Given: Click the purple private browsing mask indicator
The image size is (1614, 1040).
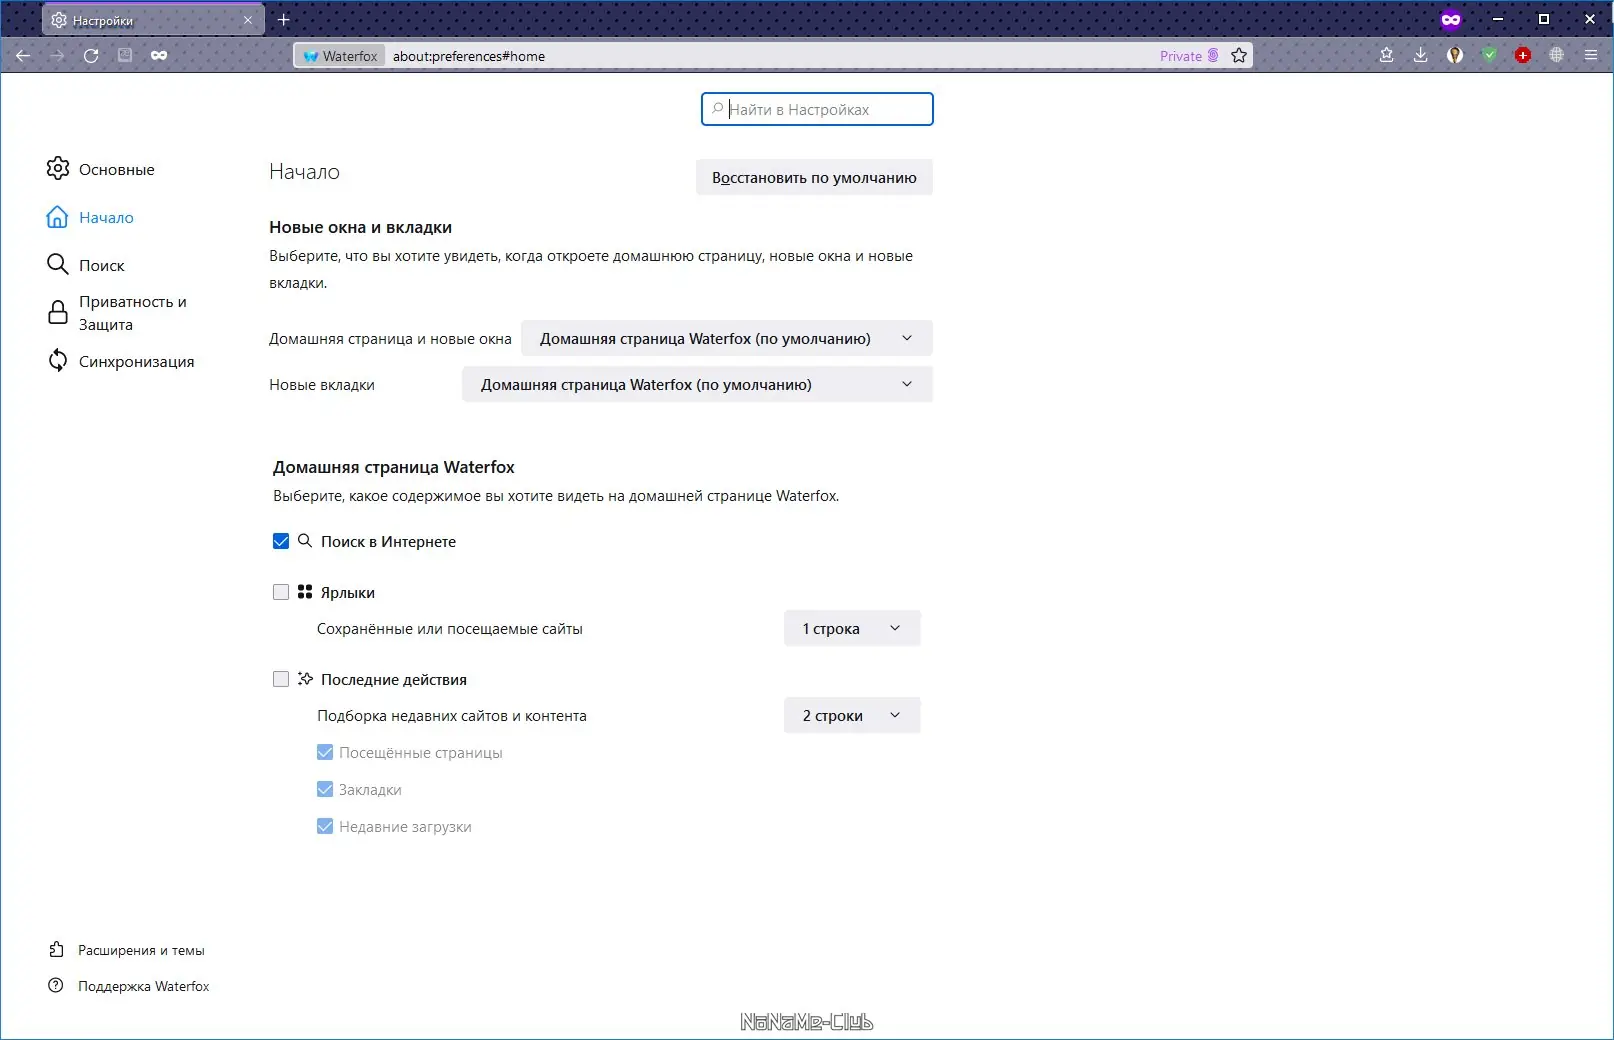Looking at the screenshot, I should pyautogui.click(x=1451, y=20).
